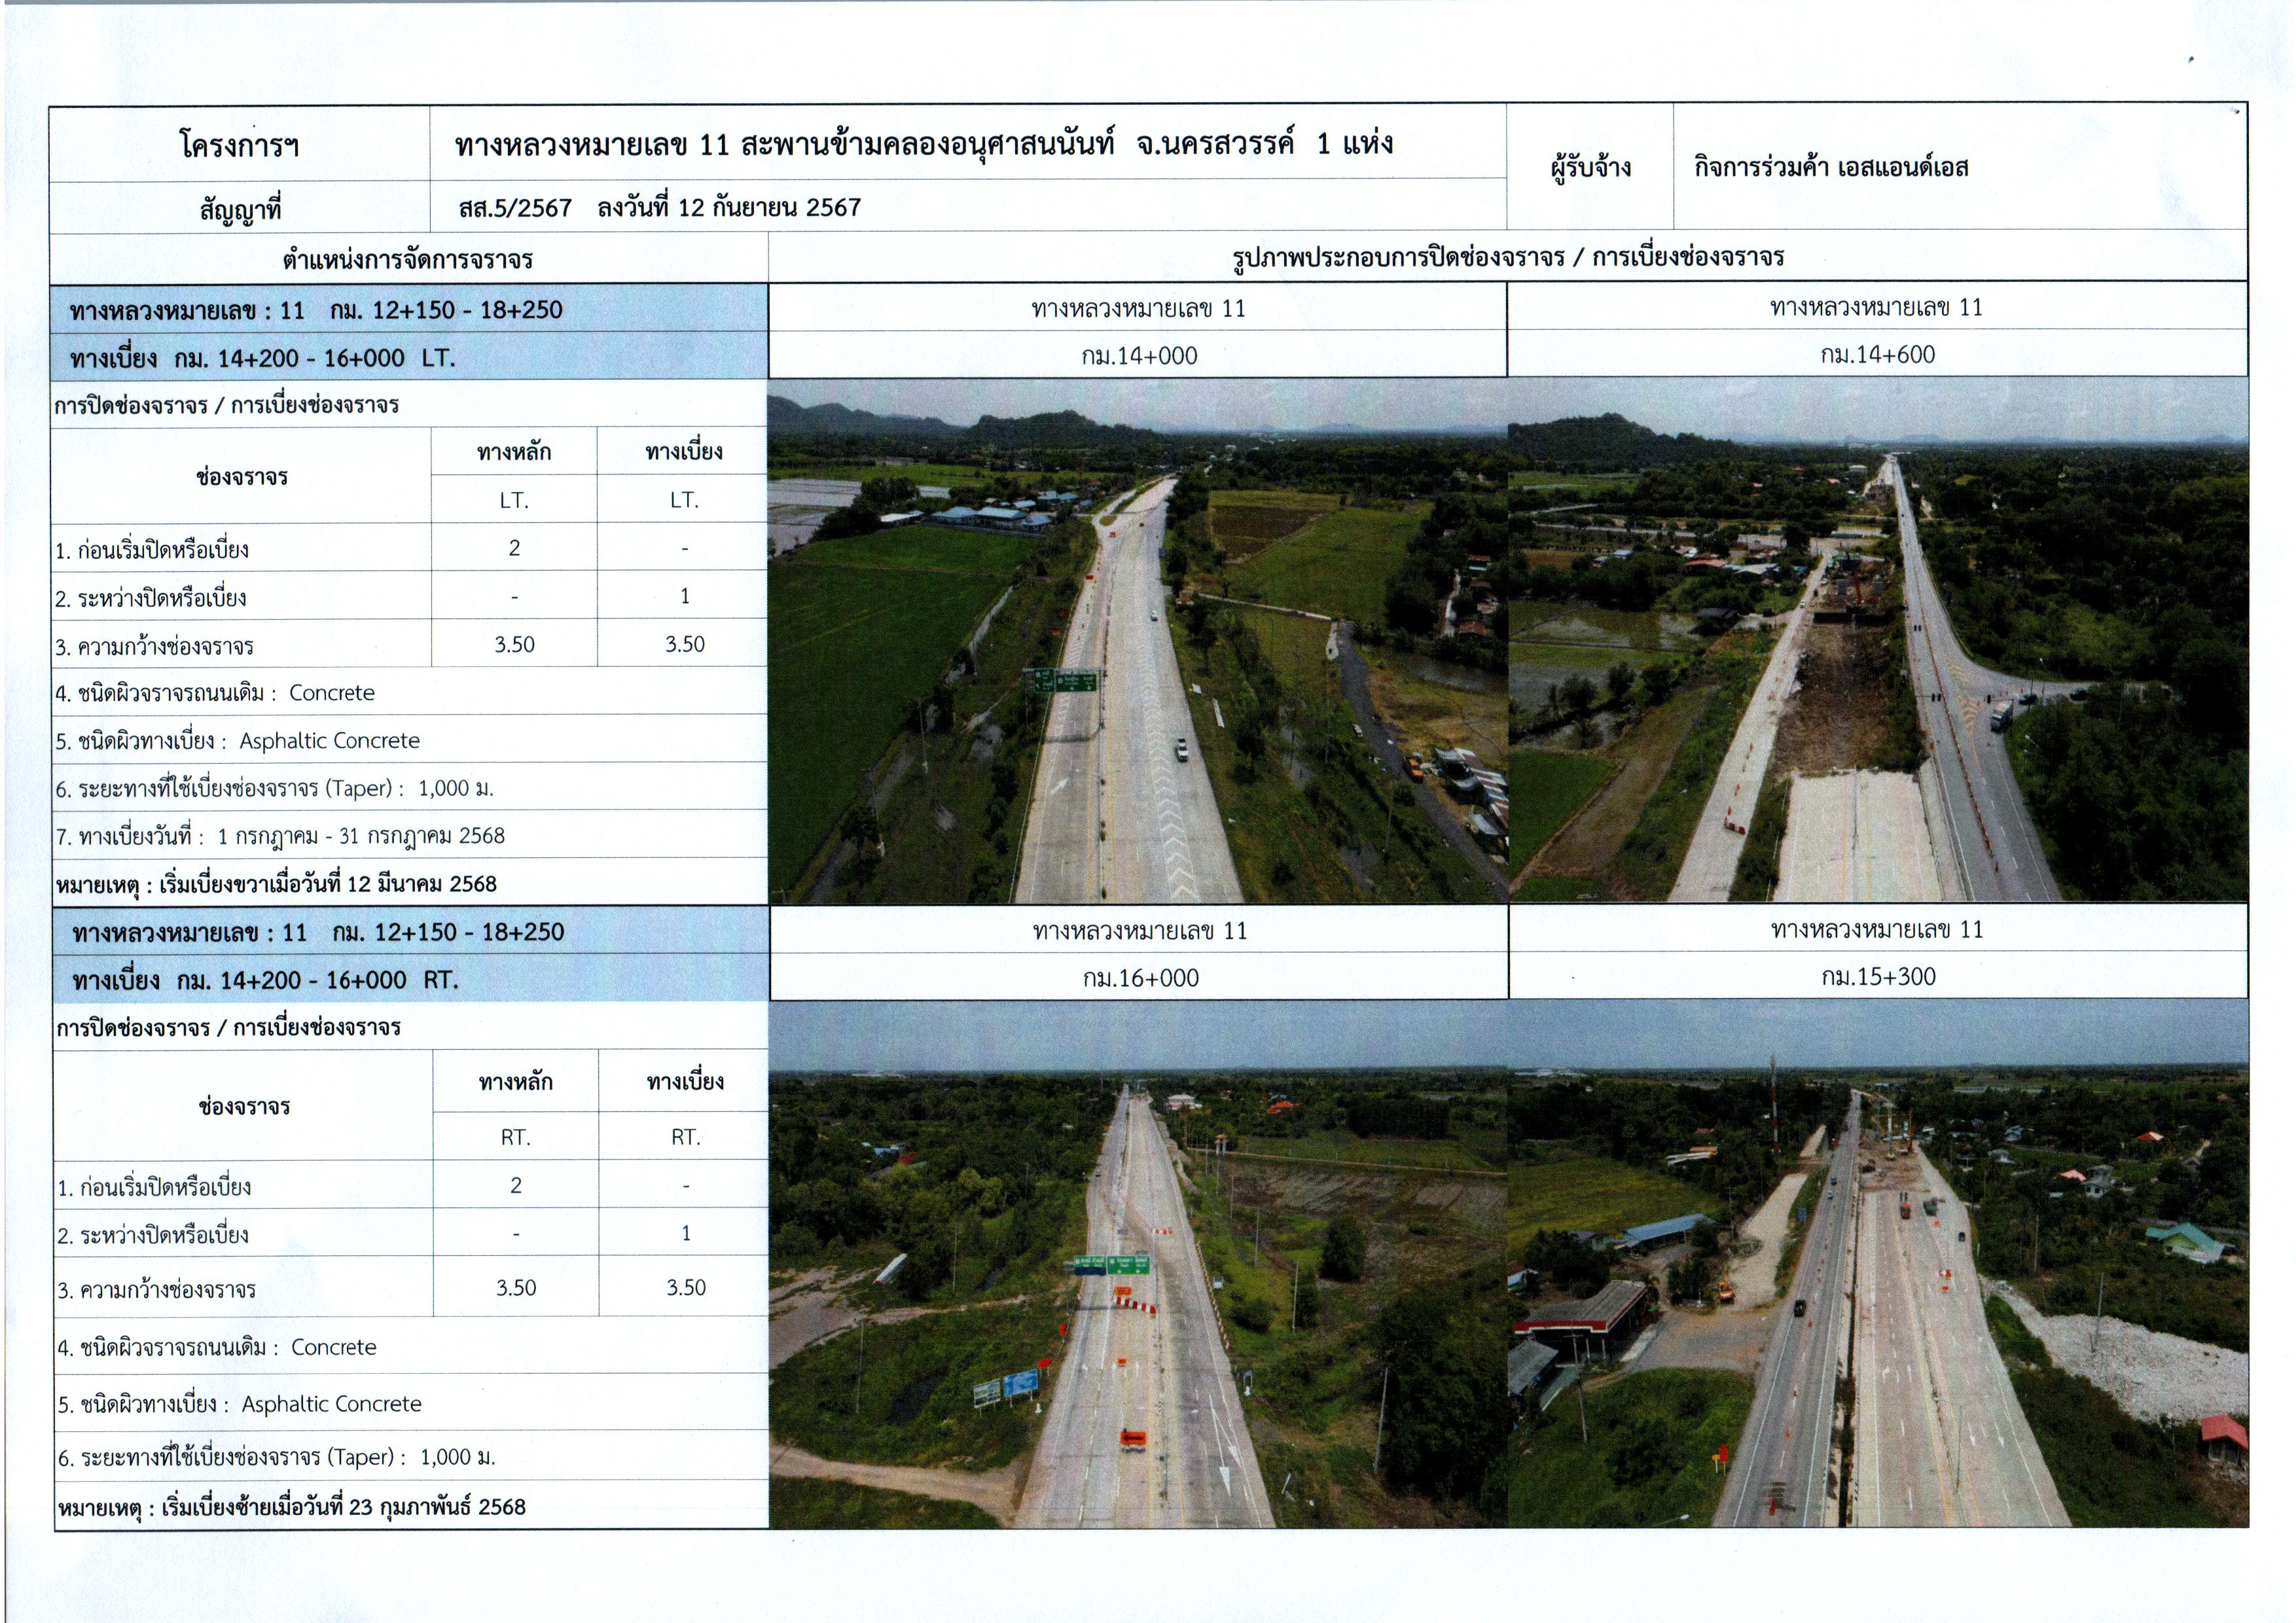
Task: Click the blue header ทางเบี่ยง กม. 14+200 - 16+000 LT.
Action: (262, 358)
